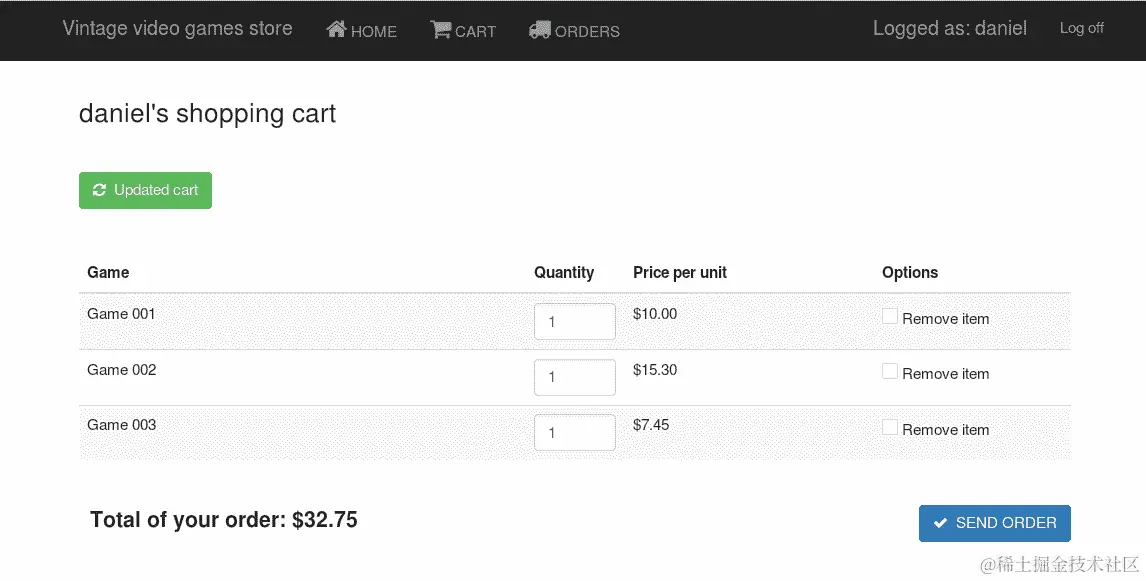
Task: Focus the quantity field for Game 001
Action: (574, 322)
